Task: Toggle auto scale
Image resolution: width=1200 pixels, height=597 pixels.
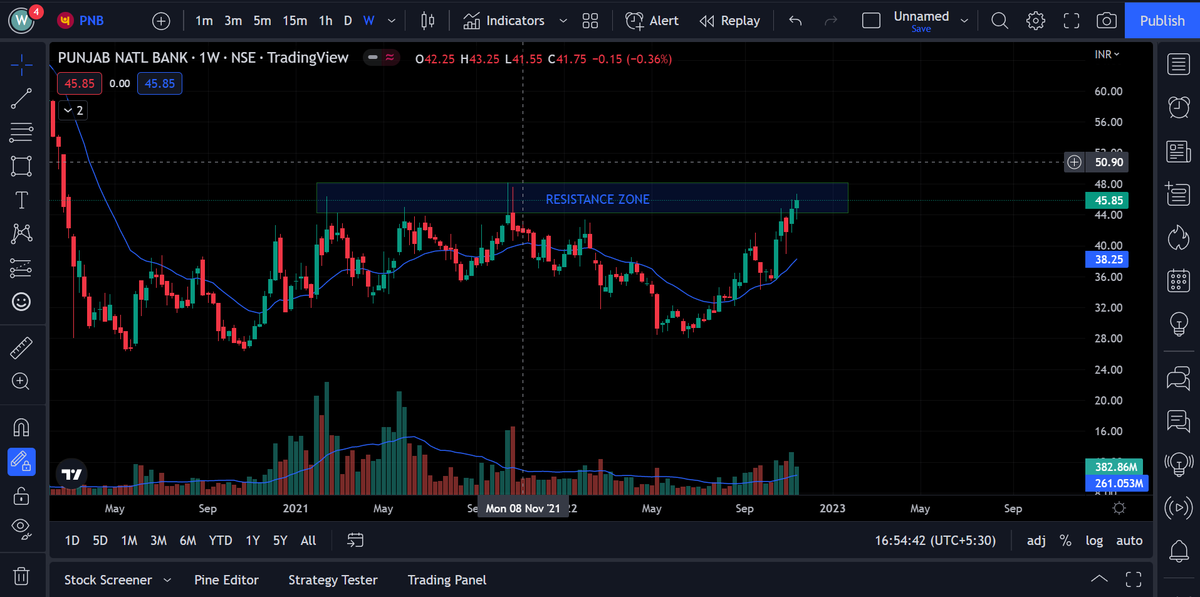Action: (x=1129, y=540)
